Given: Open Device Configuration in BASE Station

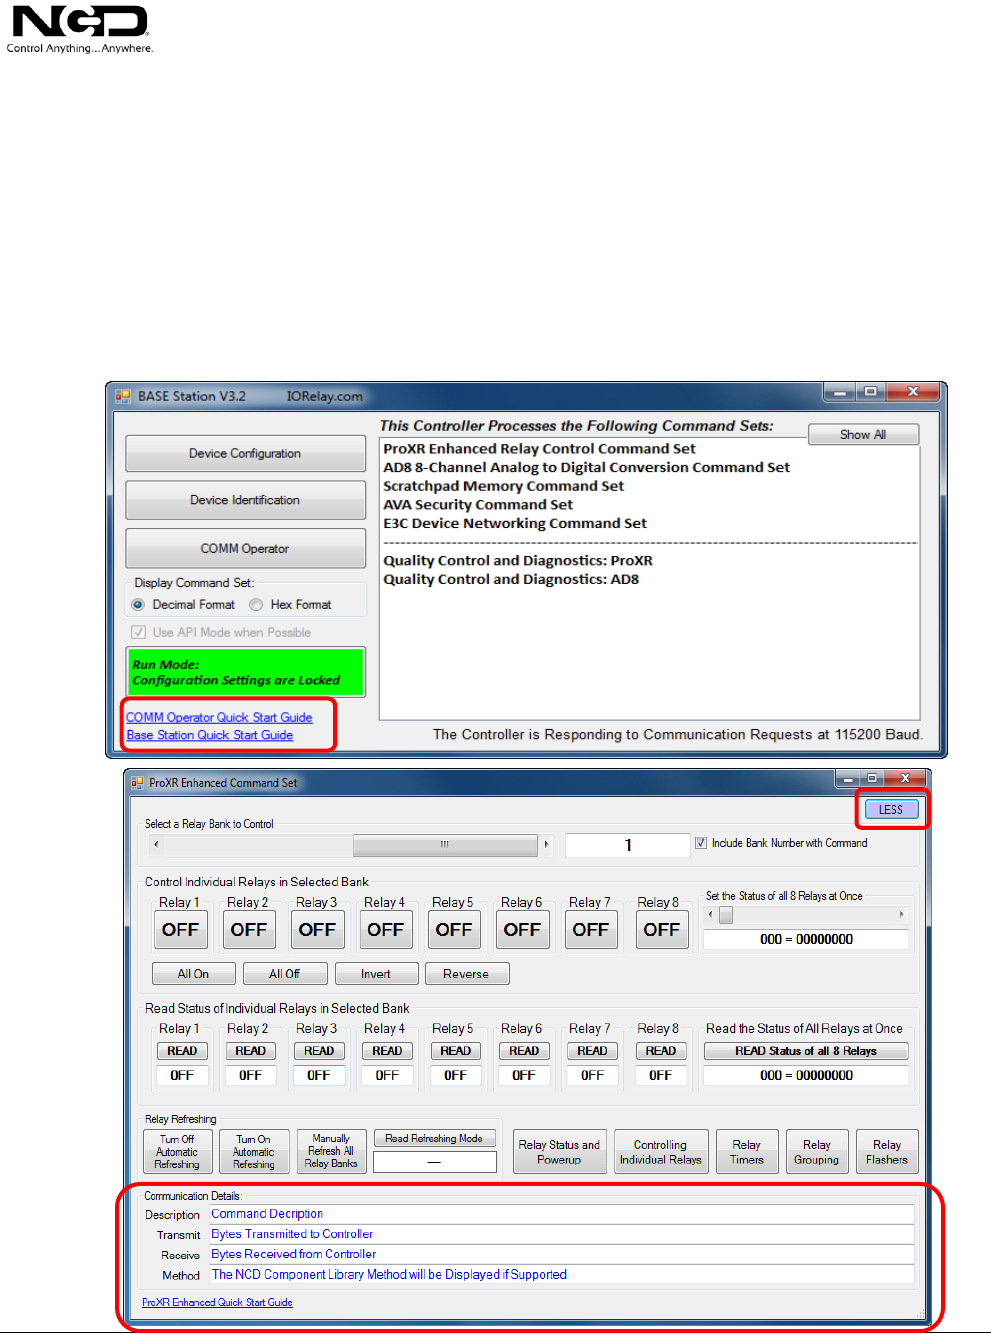Looking at the screenshot, I should pos(245,453).
